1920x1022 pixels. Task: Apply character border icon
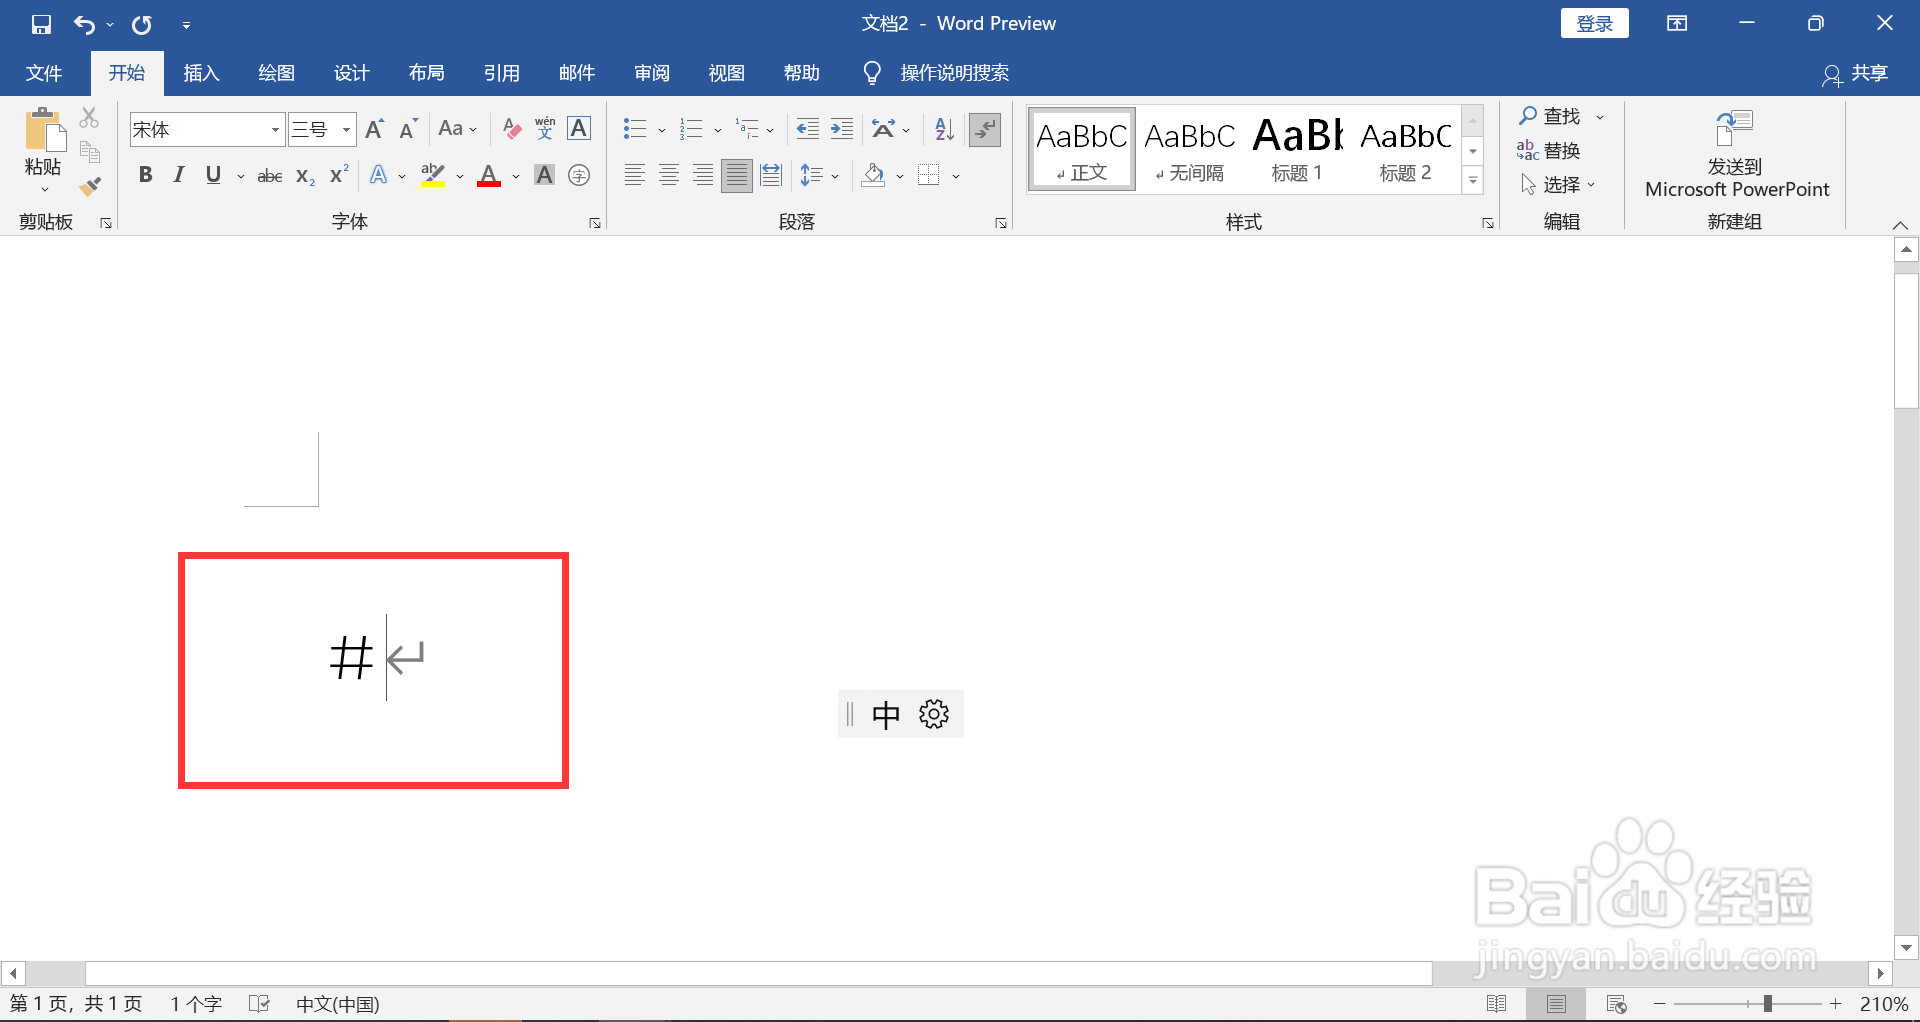tap(579, 129)
